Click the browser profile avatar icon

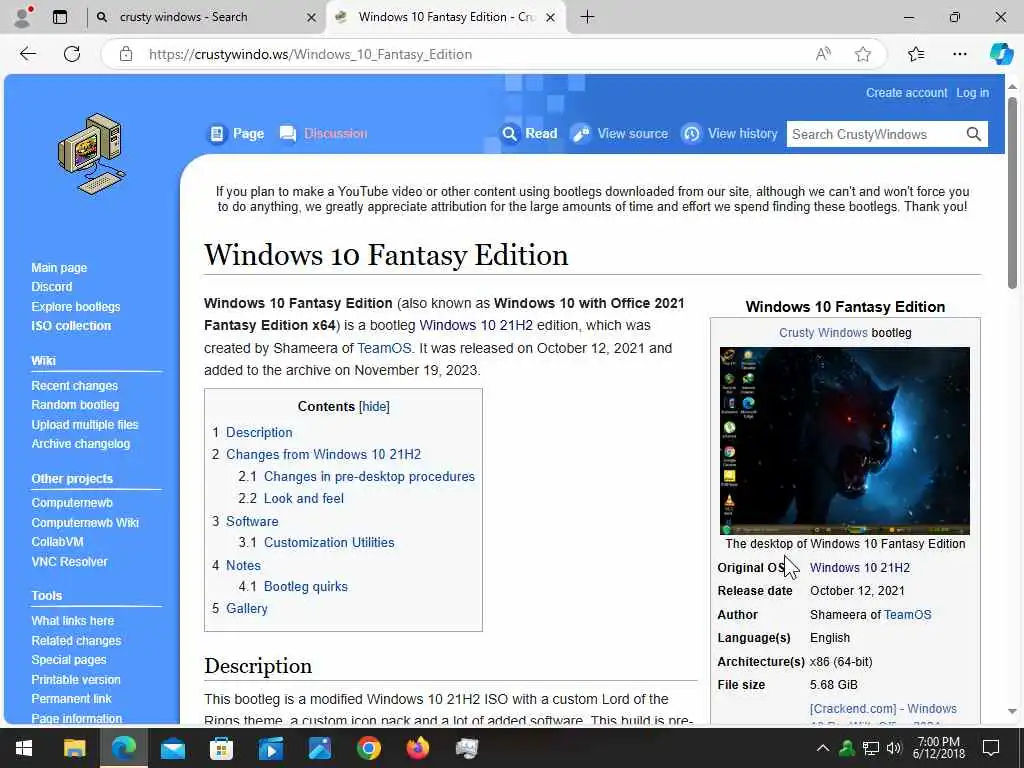coord(22,17)
